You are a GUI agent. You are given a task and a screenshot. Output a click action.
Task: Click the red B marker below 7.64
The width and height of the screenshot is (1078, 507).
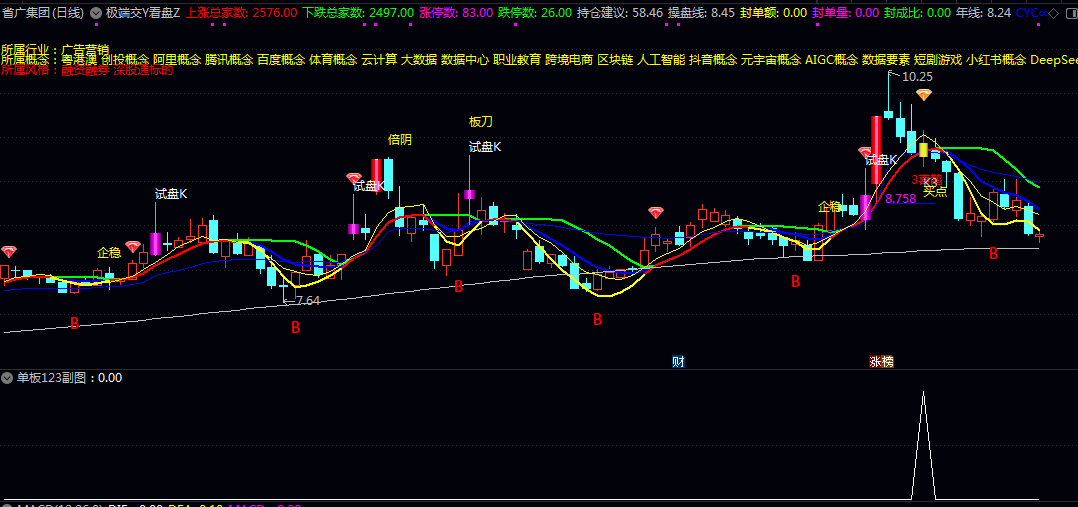[296, 327]
